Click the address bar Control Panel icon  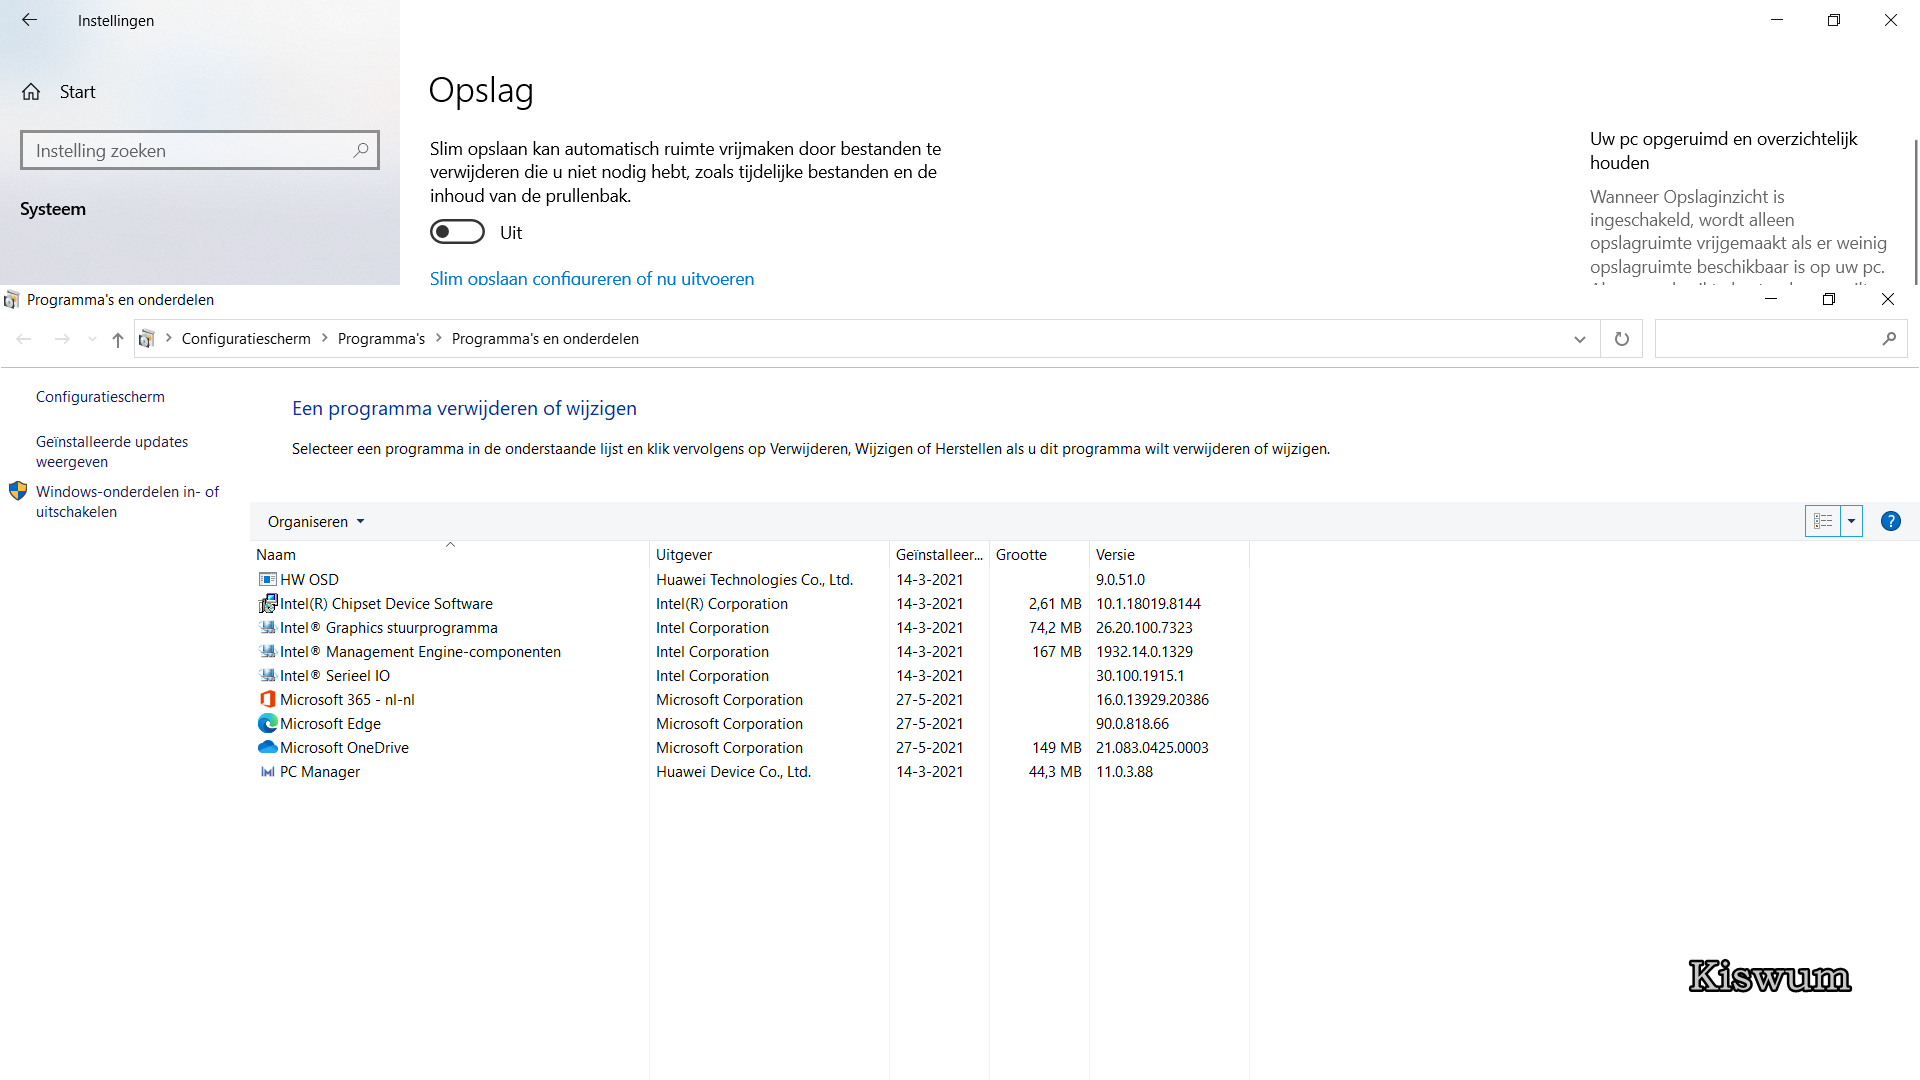[x=146, y=339]
